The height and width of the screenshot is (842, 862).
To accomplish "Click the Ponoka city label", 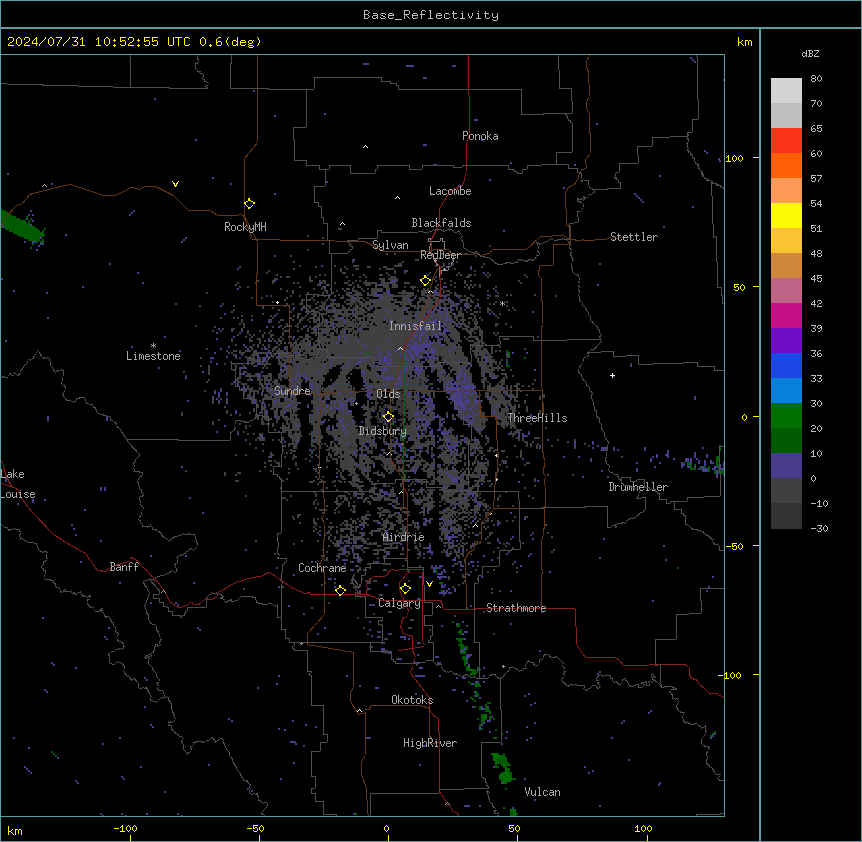I will [x=480, y=136].
